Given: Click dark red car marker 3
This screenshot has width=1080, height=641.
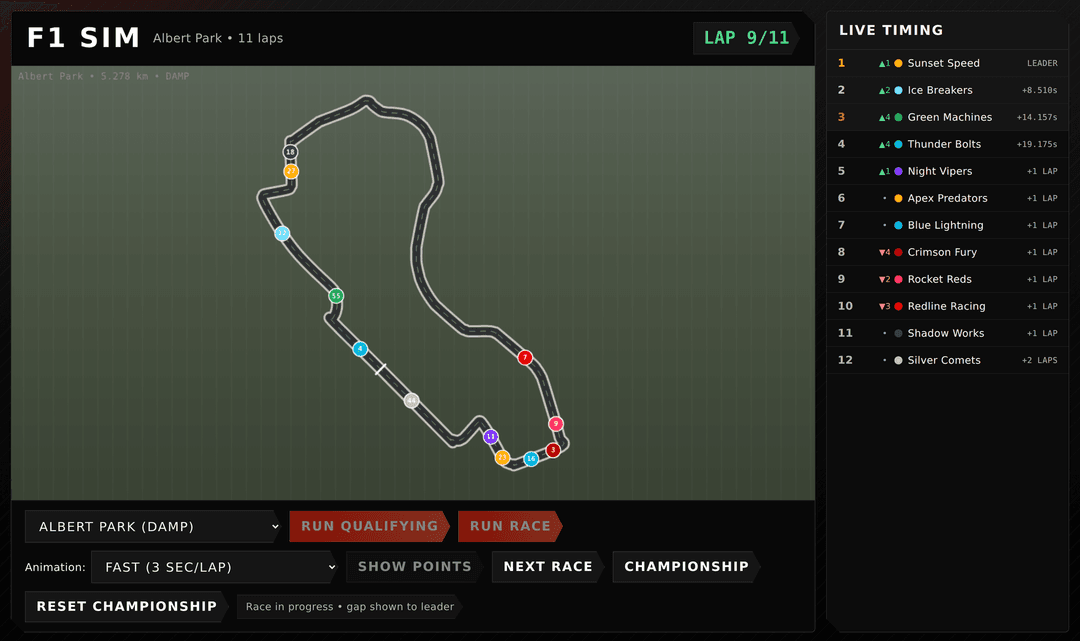Looking at the screenshot, I should click(x=552, y=450).
